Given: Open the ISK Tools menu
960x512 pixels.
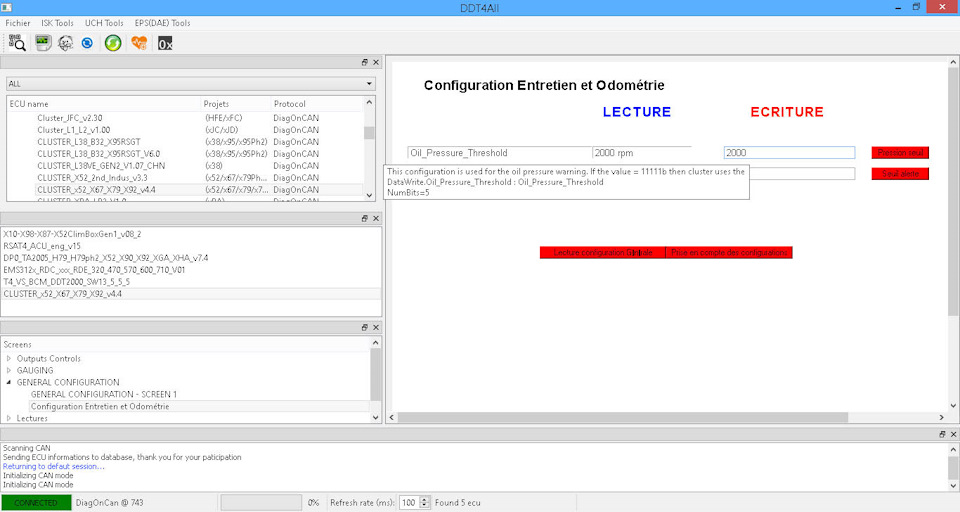Looking at the screenshot, I should tap(57, 23).
